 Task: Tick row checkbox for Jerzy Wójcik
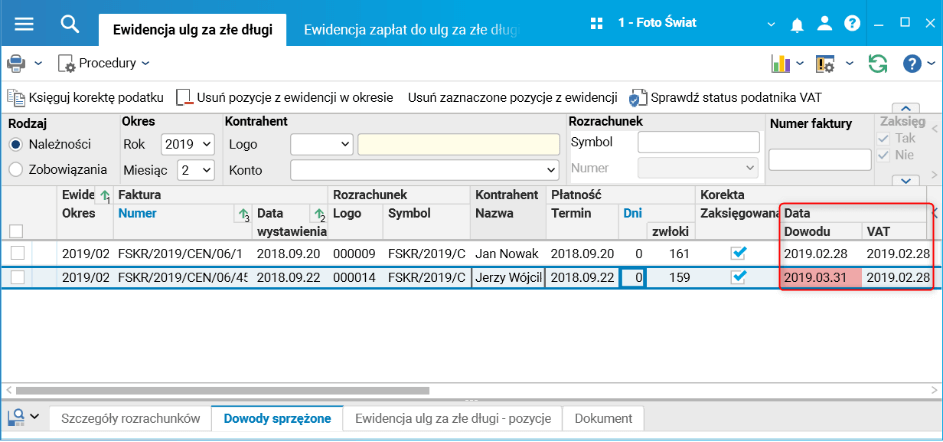(17, 277)
